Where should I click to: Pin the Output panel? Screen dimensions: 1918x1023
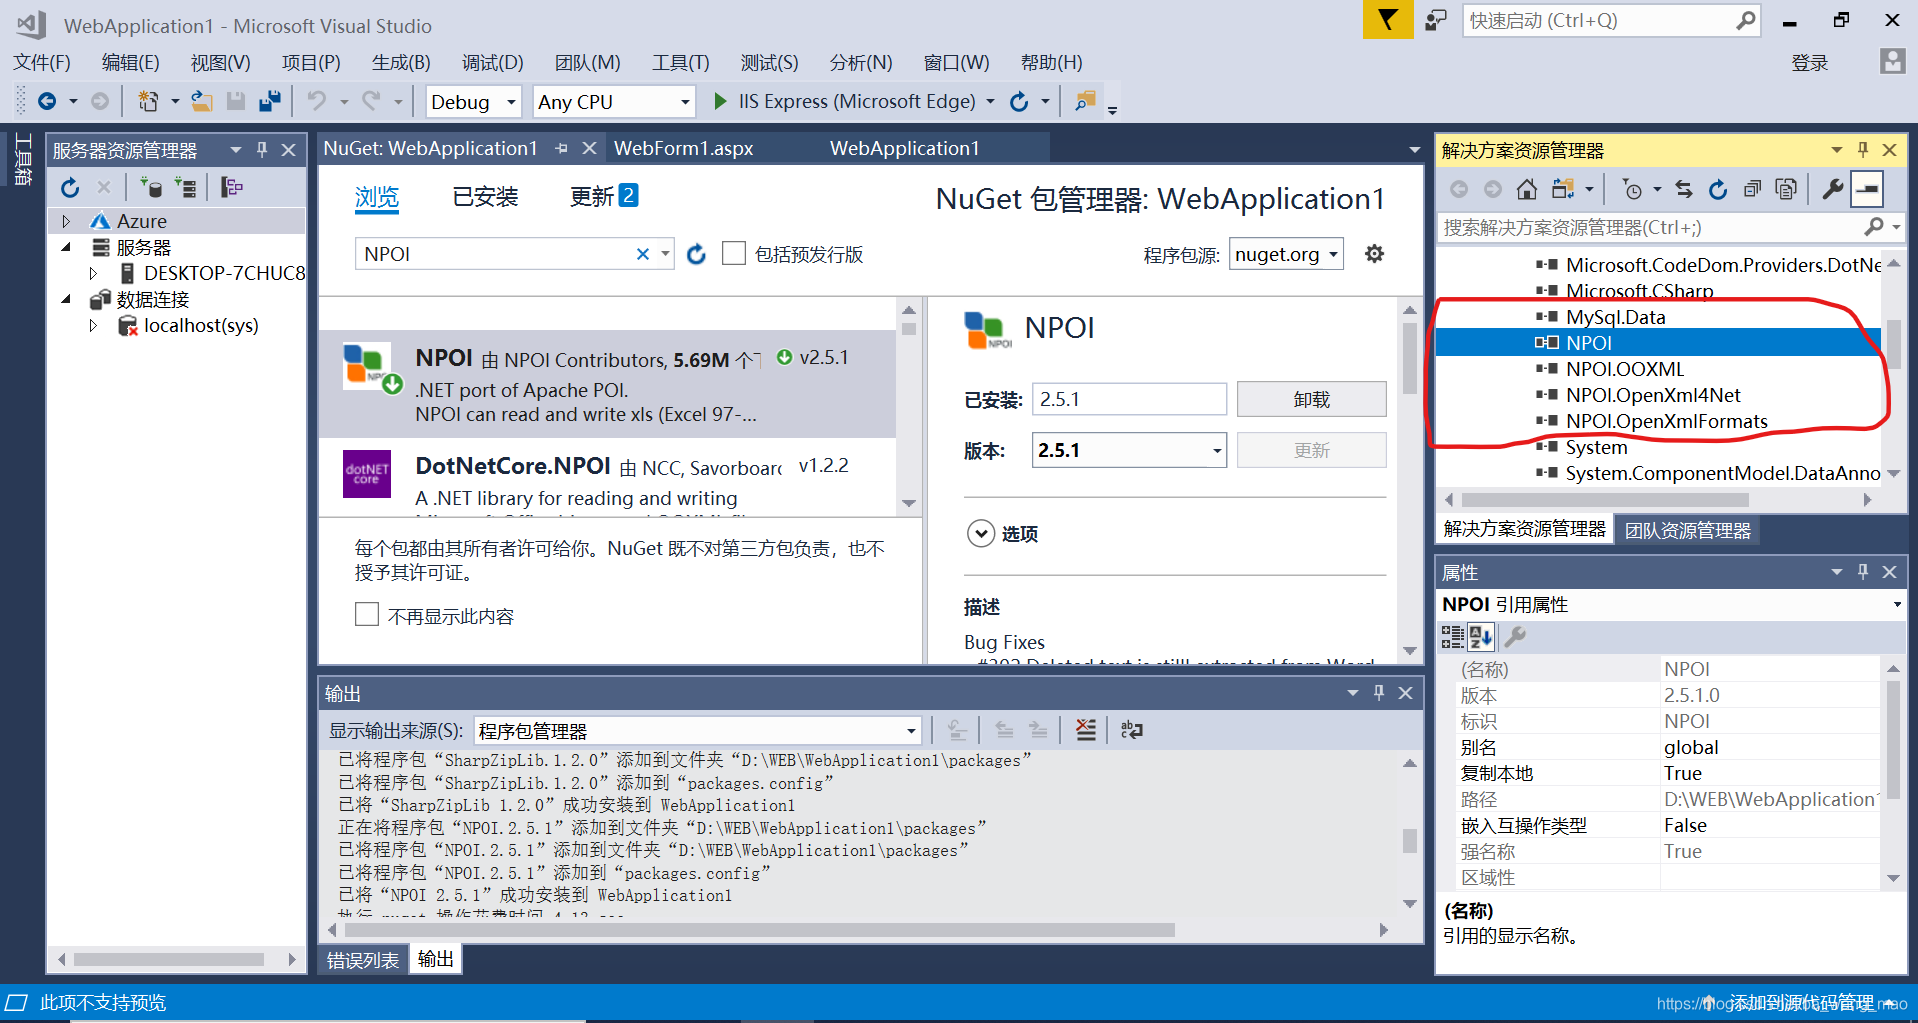[1379, 692]
